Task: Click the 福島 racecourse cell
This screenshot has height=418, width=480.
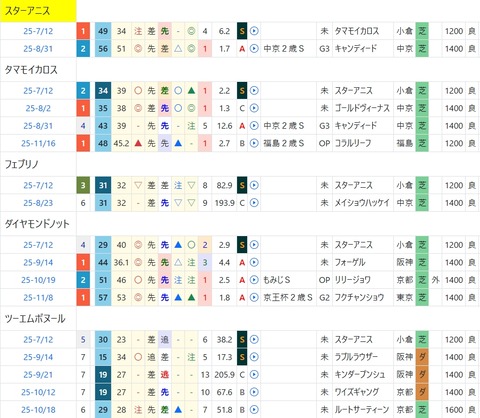Action: coord(404,143)
